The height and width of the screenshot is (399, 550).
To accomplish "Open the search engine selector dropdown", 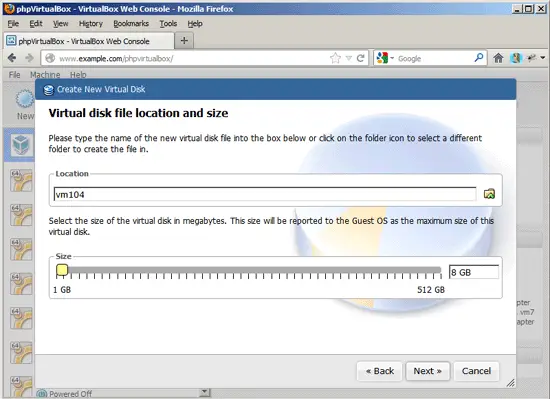I will pyautogui.click(x=385, y=58).
